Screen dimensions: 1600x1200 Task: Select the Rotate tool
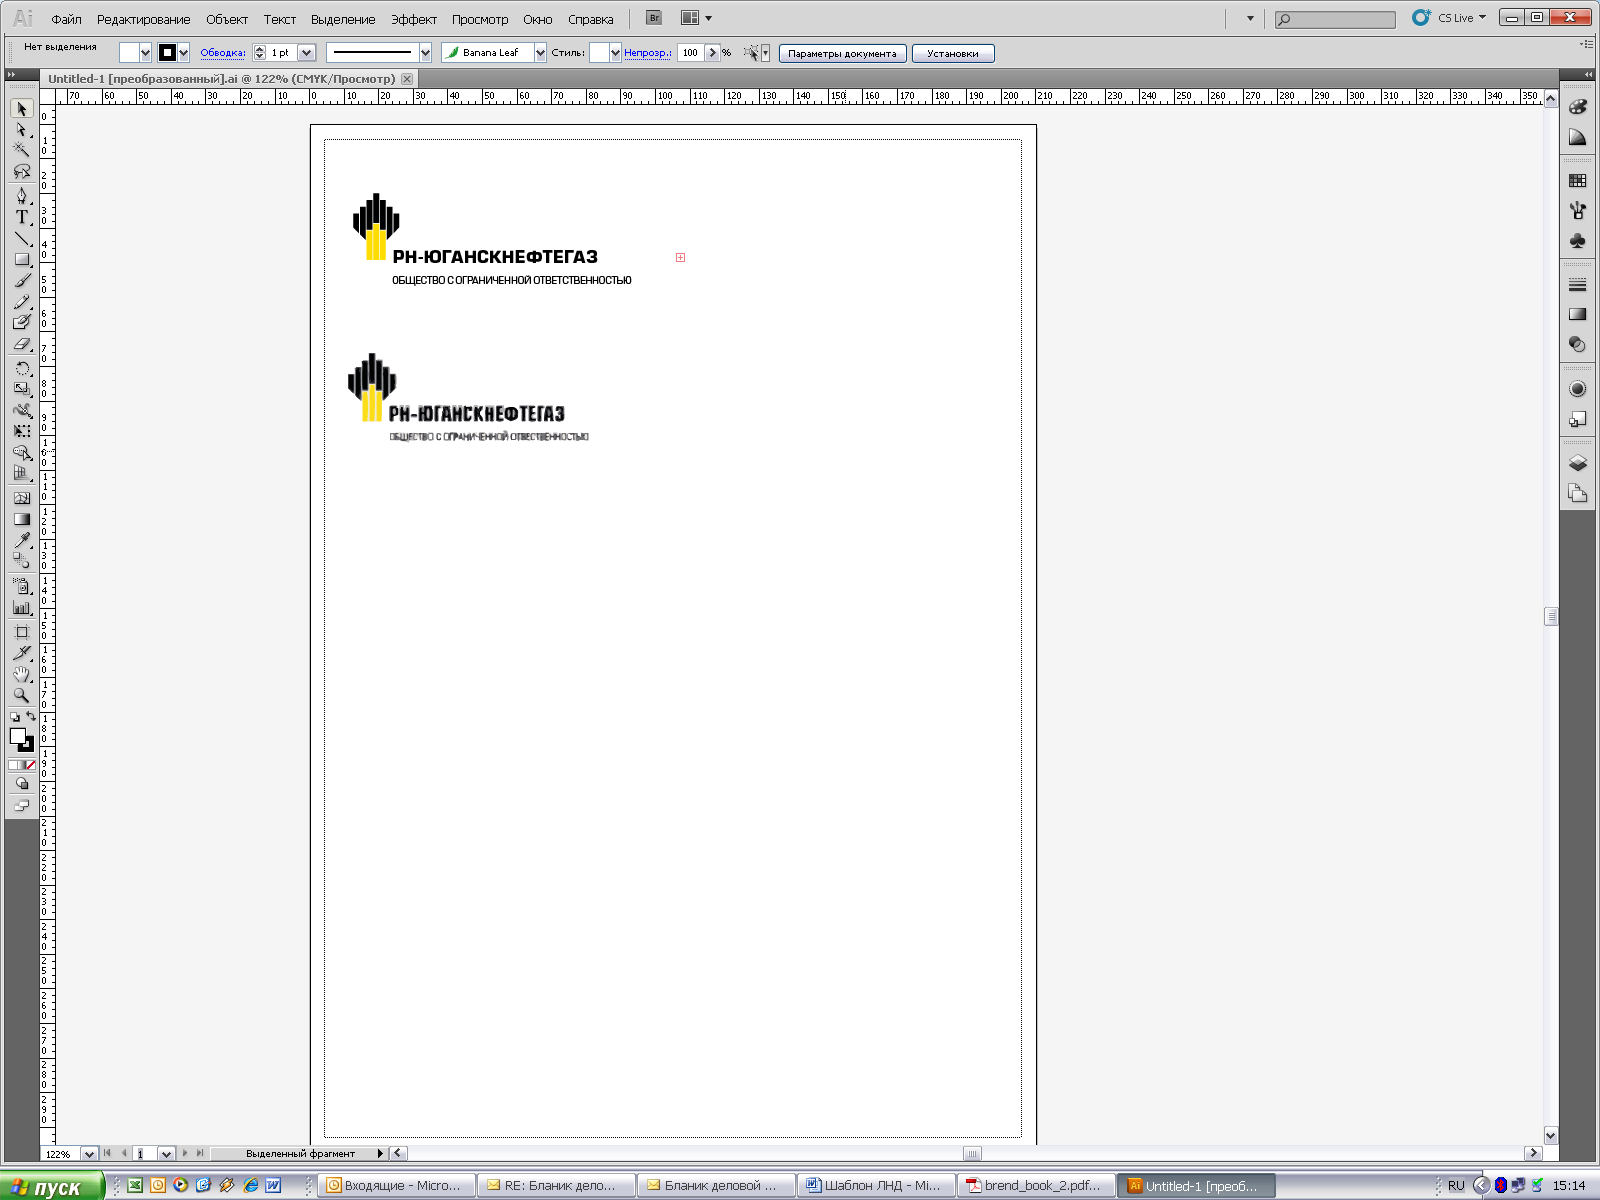22,368
